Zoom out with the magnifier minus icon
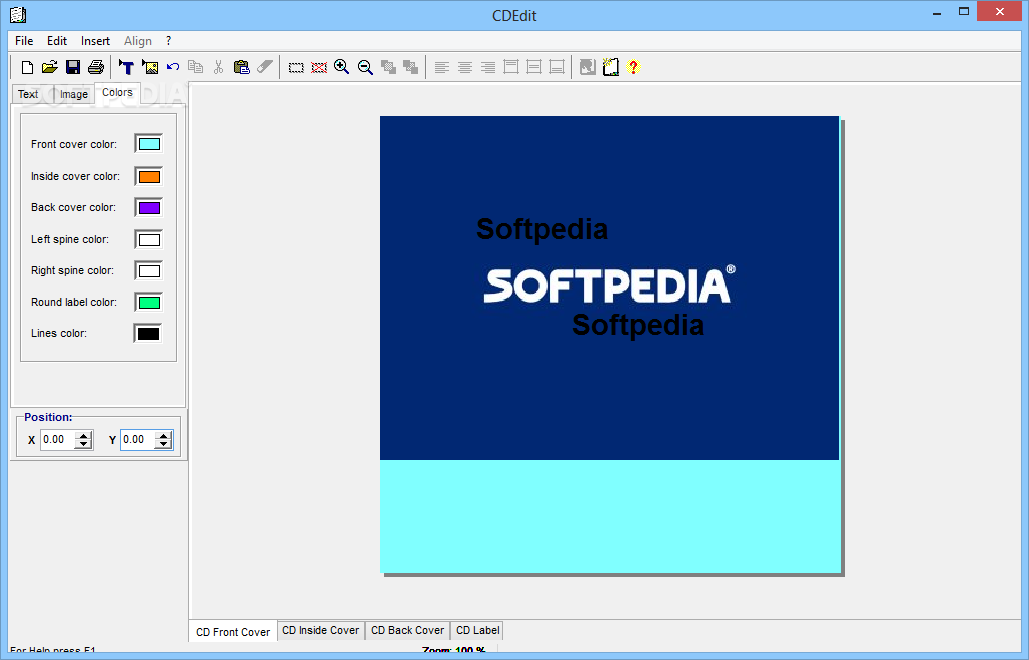The width and height of the screenshot is (1029, 660). 365,67
